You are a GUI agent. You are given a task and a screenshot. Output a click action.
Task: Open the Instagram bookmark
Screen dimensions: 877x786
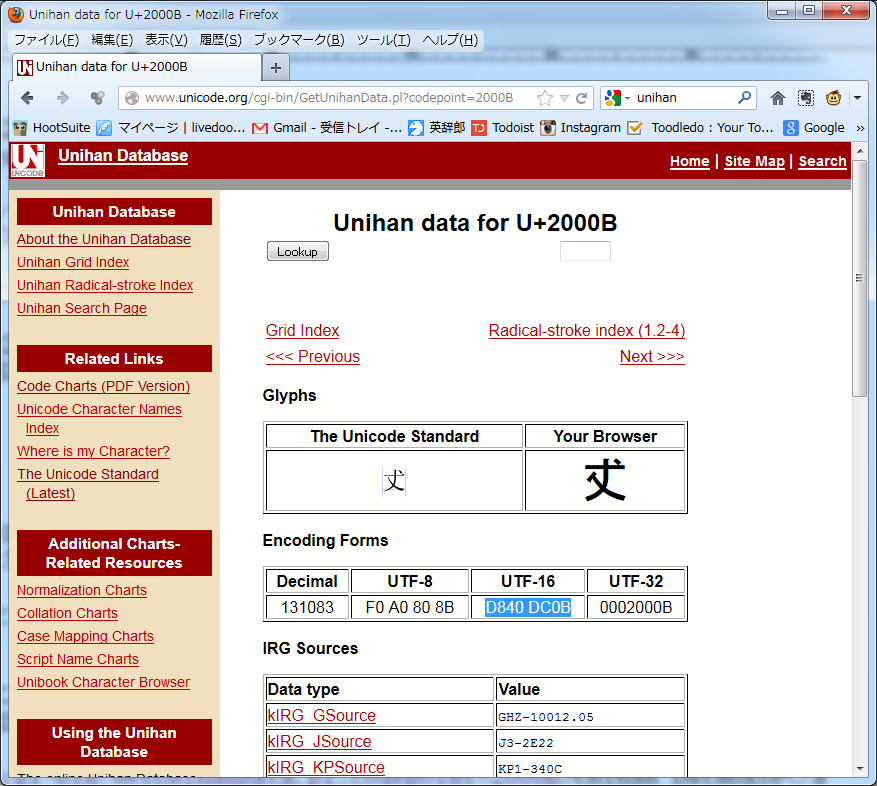(581, 128)
